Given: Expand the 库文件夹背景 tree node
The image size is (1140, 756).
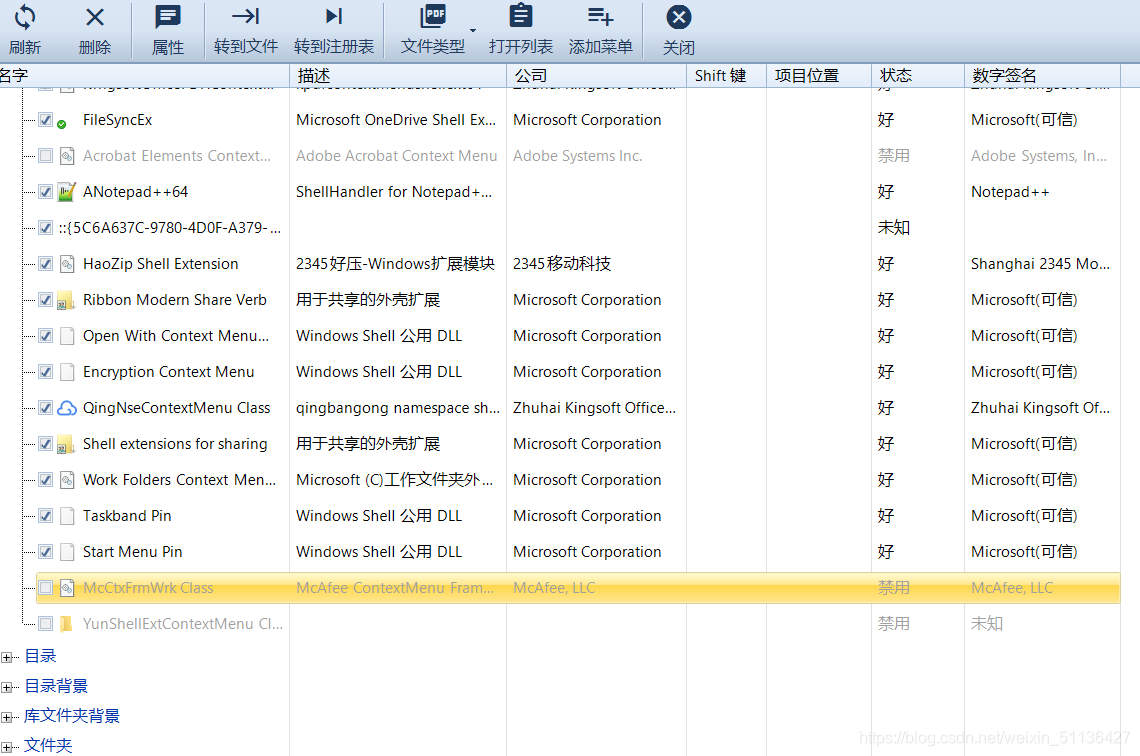Looking at the screenshot, I should 7,717.
